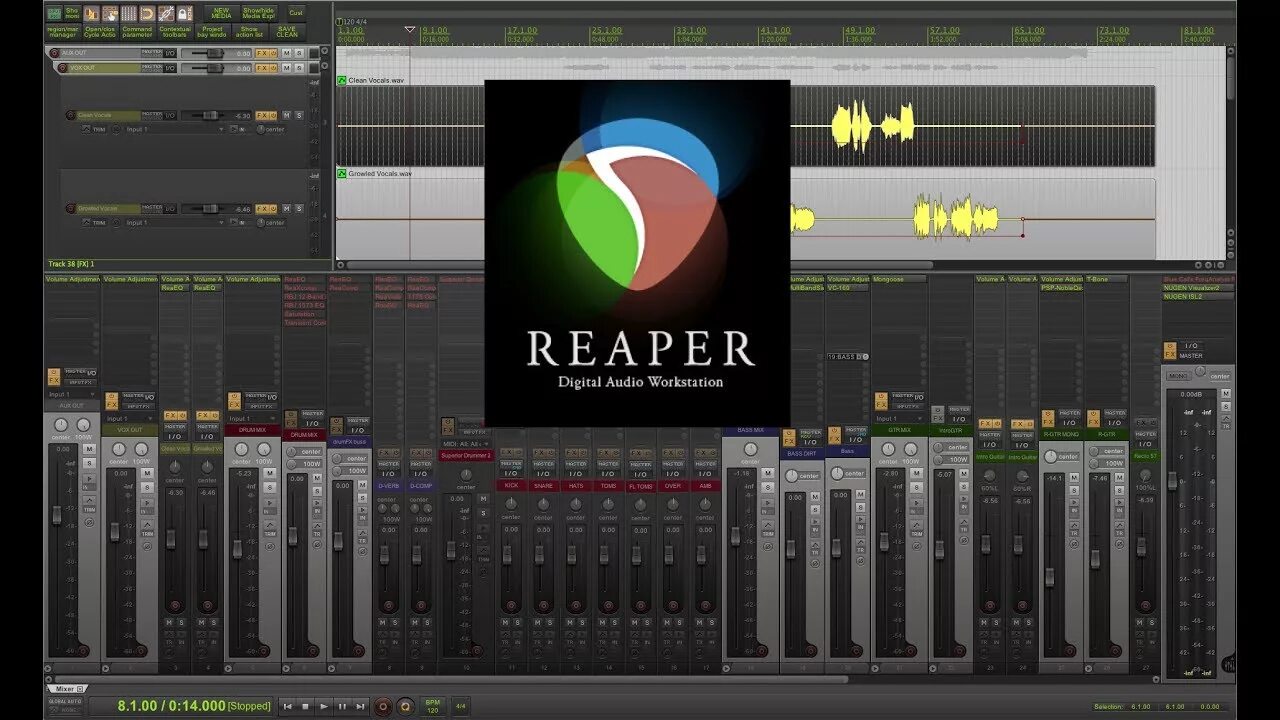Select the Mixer tab
The image size is (1280, 720).
[67, 689]
